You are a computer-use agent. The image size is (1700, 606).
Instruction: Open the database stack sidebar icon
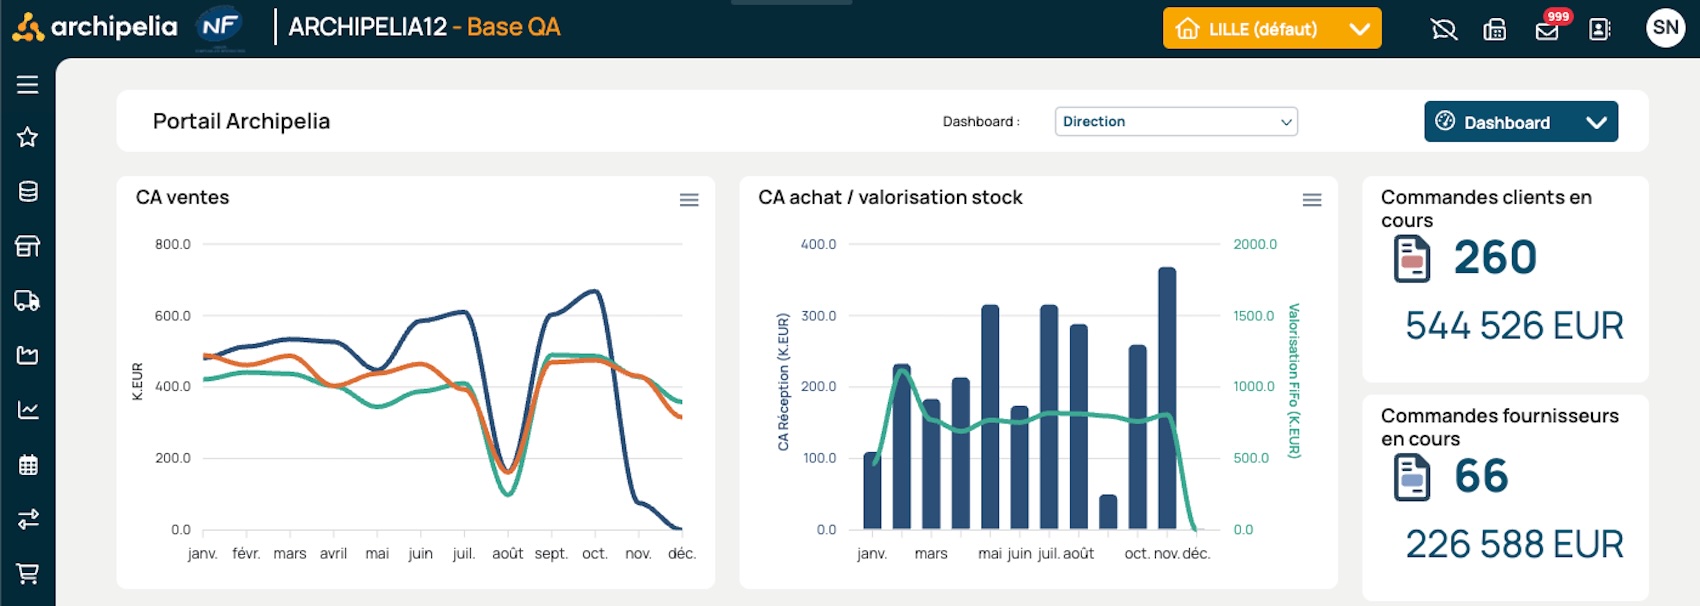tap(27, 192)
